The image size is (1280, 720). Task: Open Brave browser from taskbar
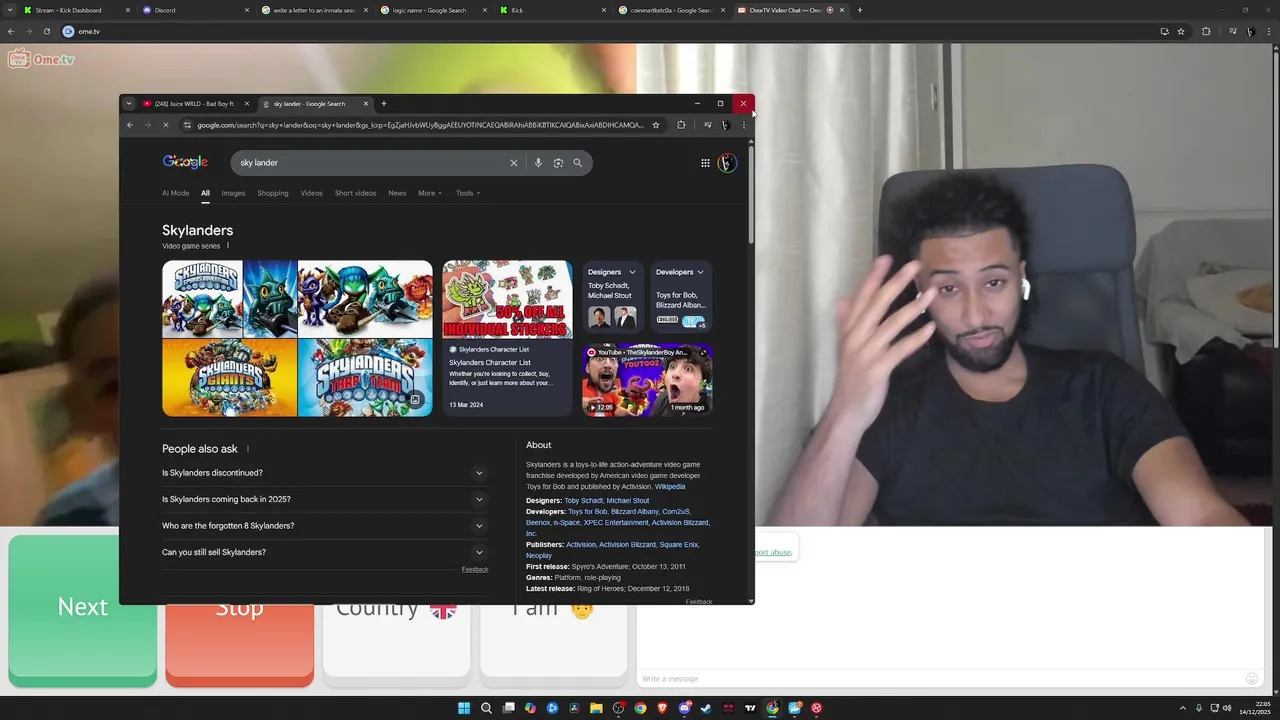662,708
